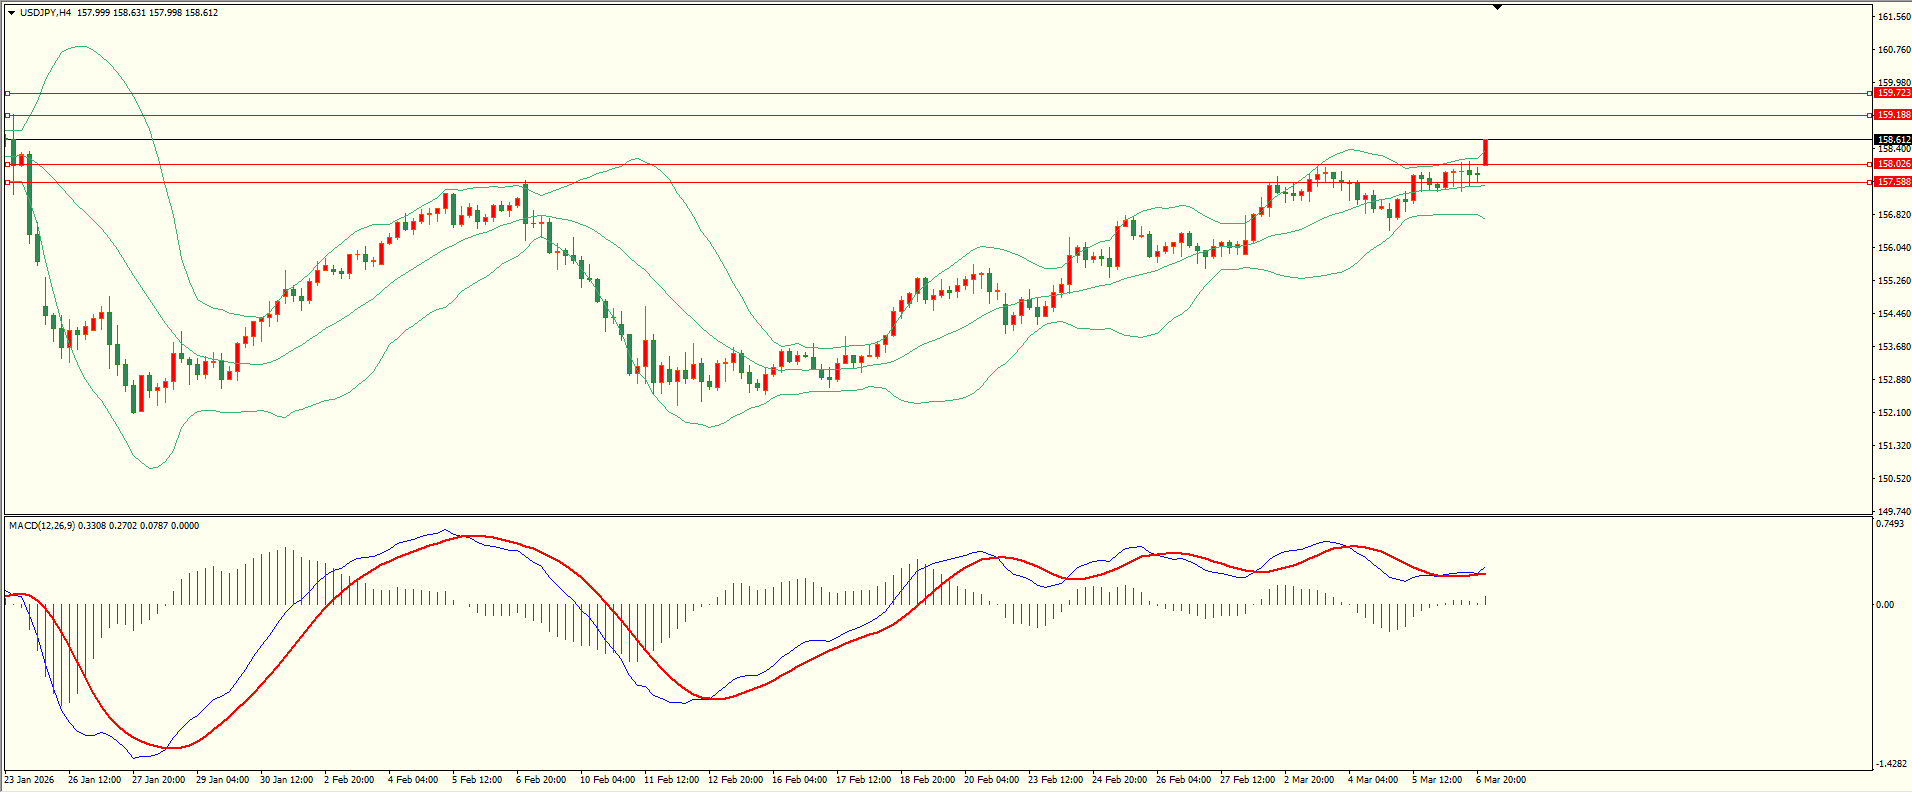Select left handle of the 157.588 line
The width and height of the screenshot is (1912, 793).
point(7,182)
